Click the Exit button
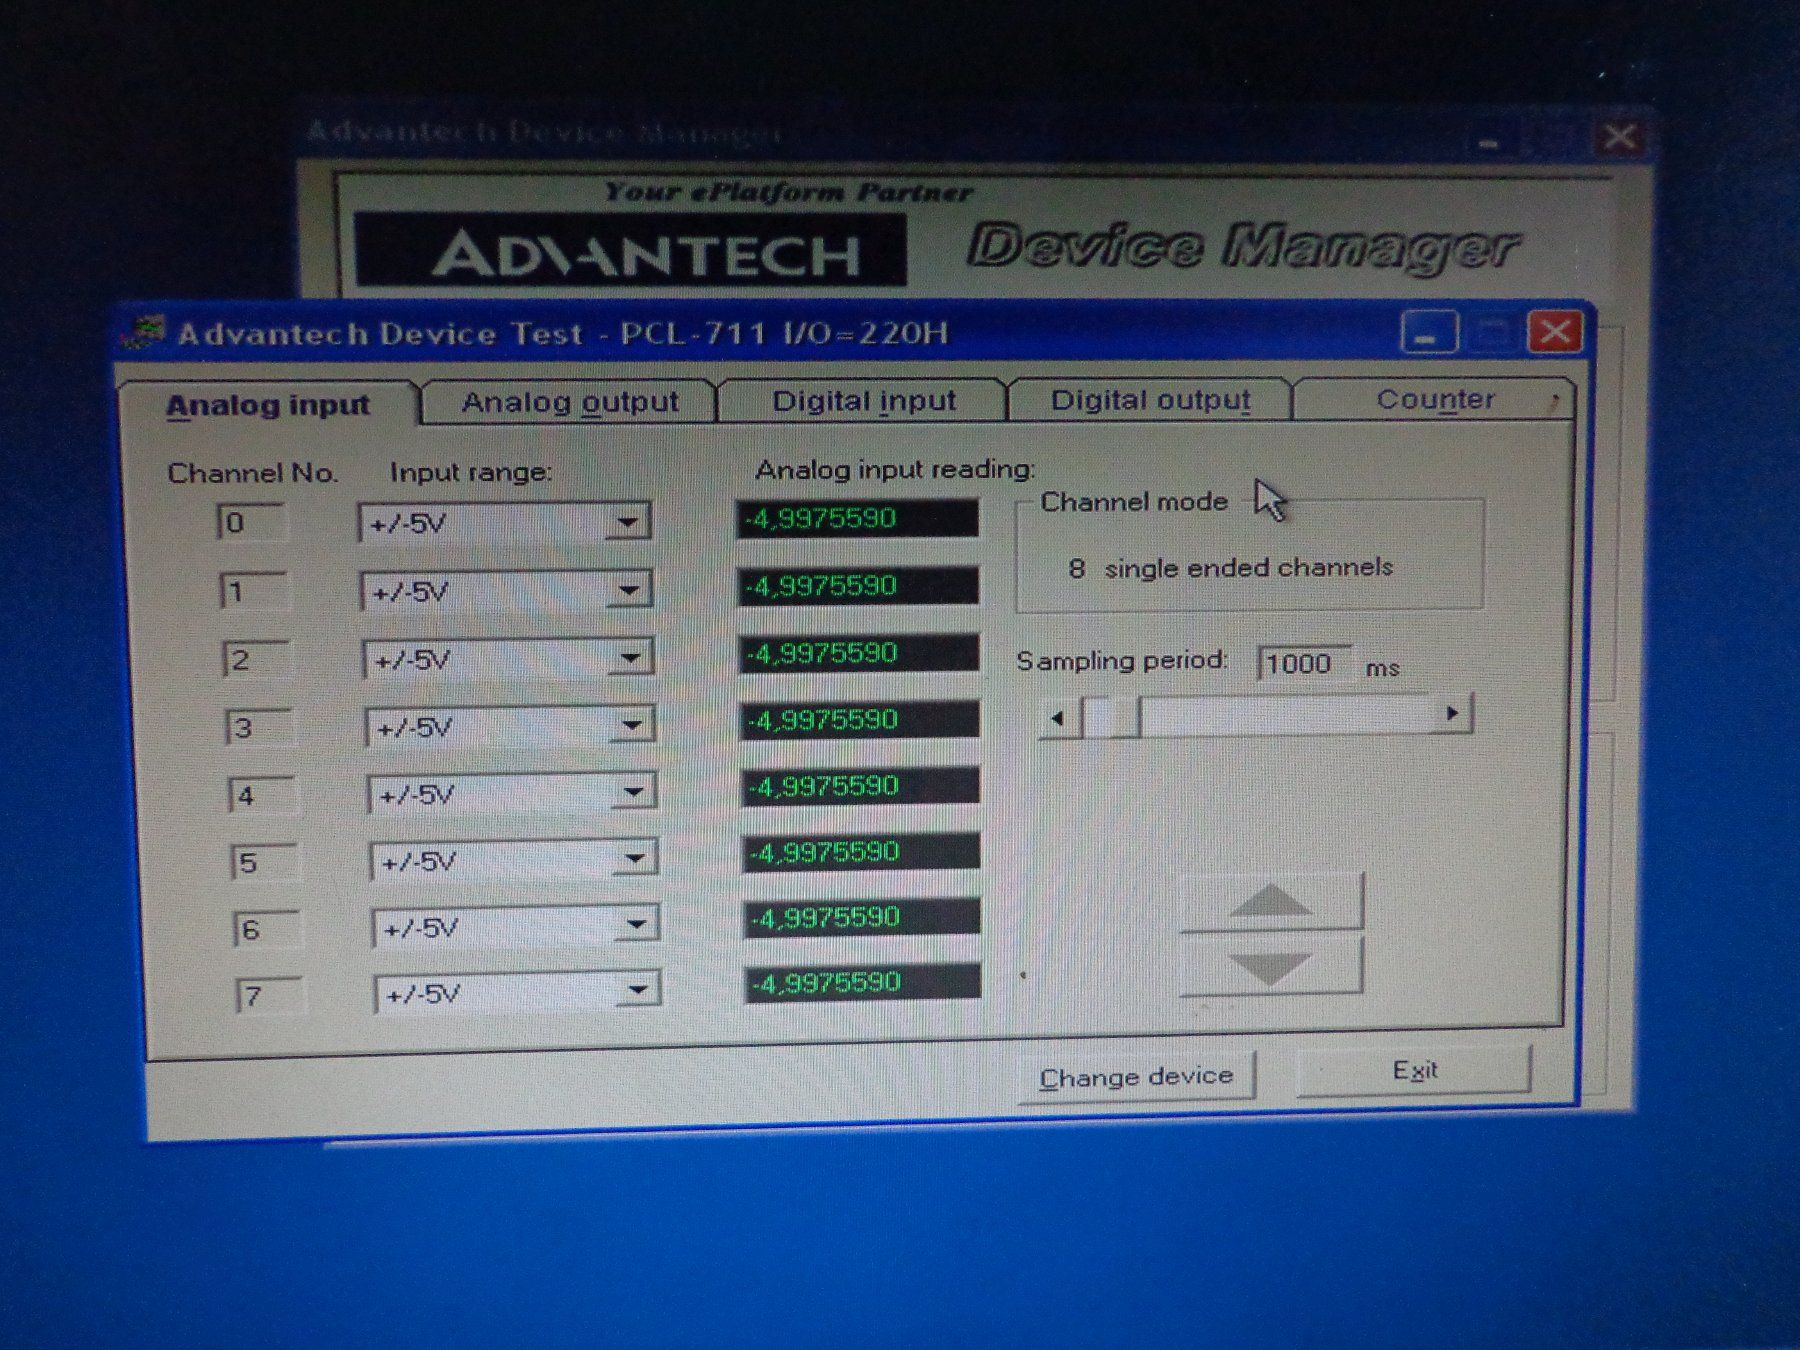The width and height of the screenshot is (1800, 1350). [1414, 1071]
